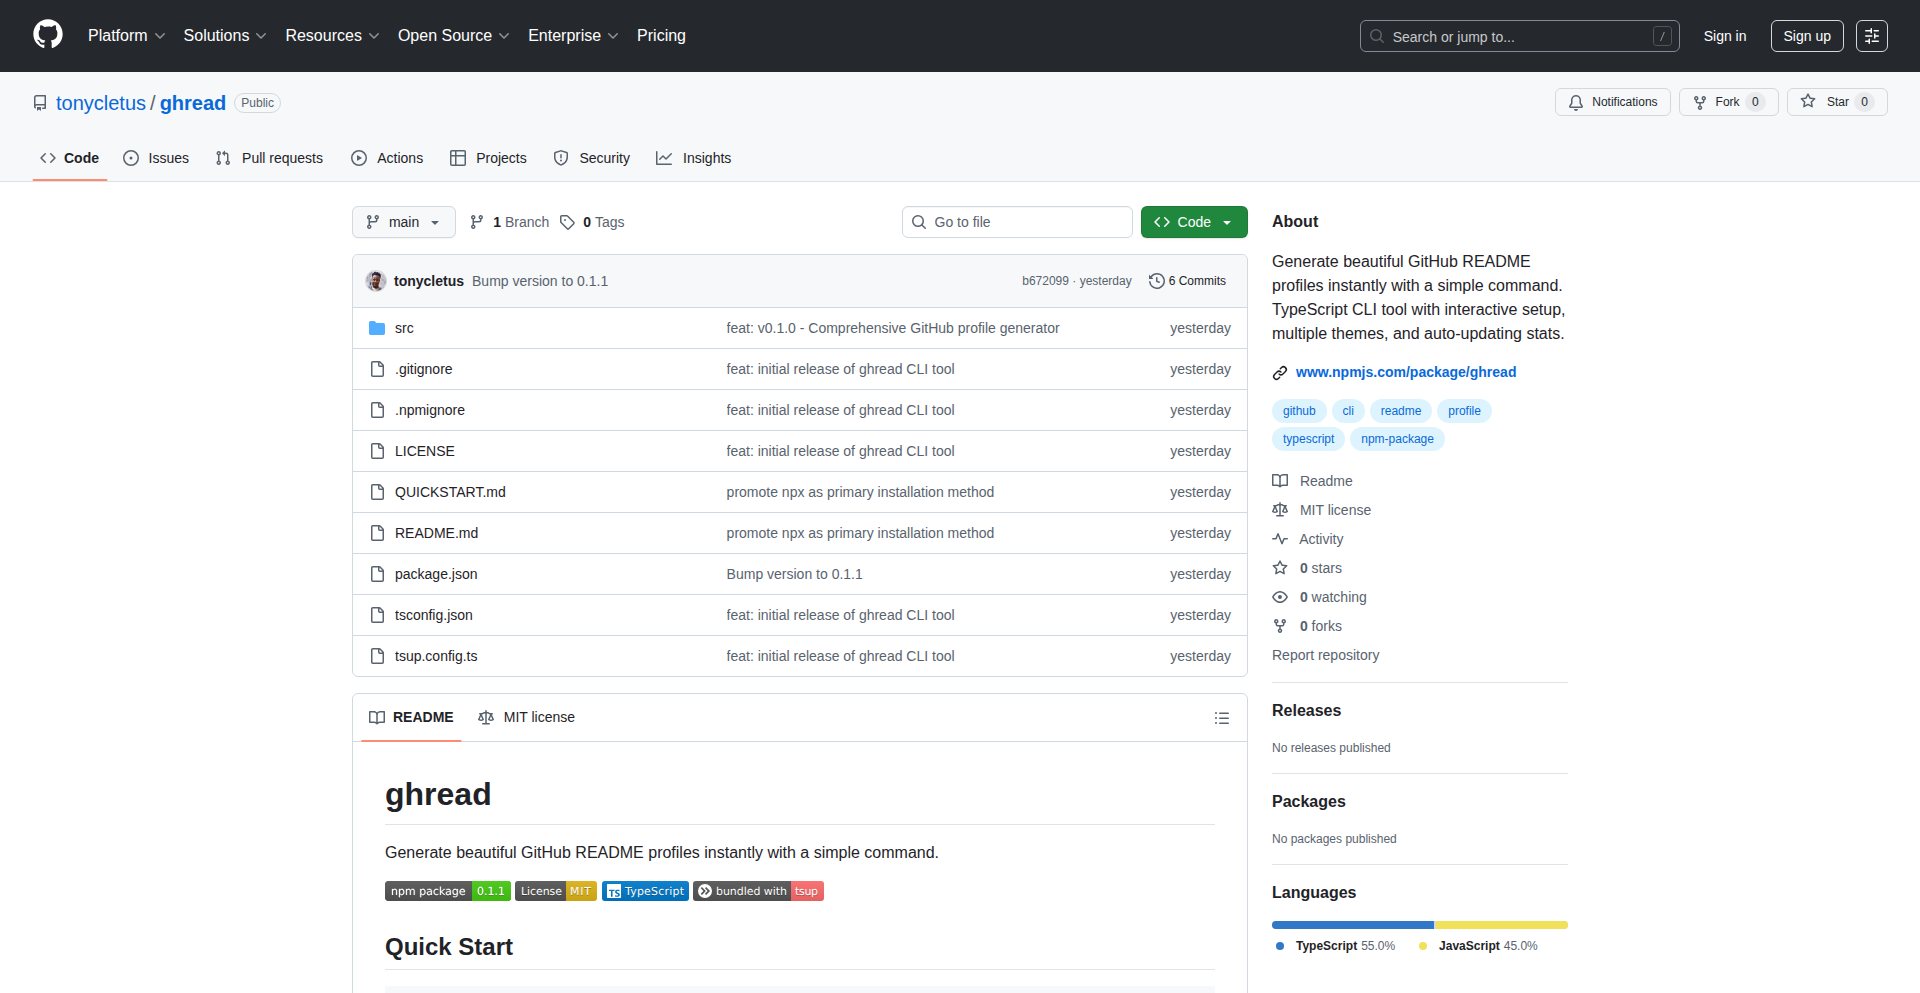Switch to the Actions tab
The height and width of the screenshot is (993, 1920).
387,158
